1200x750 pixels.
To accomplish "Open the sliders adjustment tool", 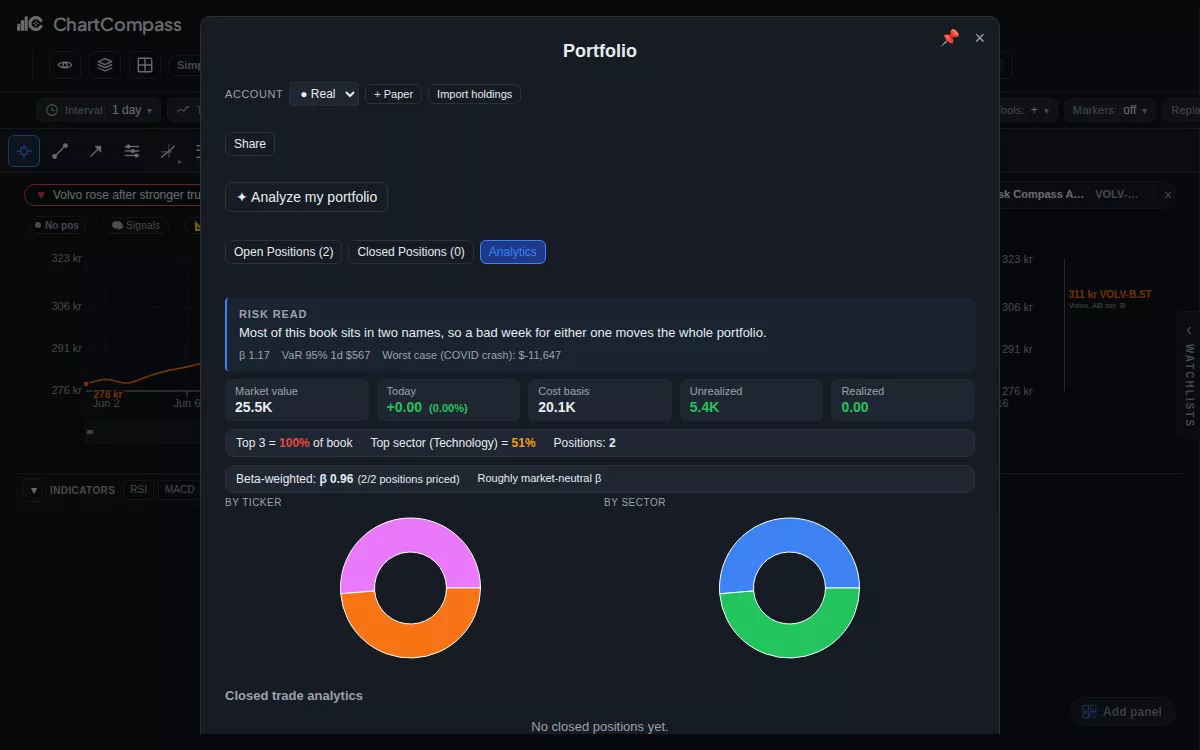I will point(132,151).
